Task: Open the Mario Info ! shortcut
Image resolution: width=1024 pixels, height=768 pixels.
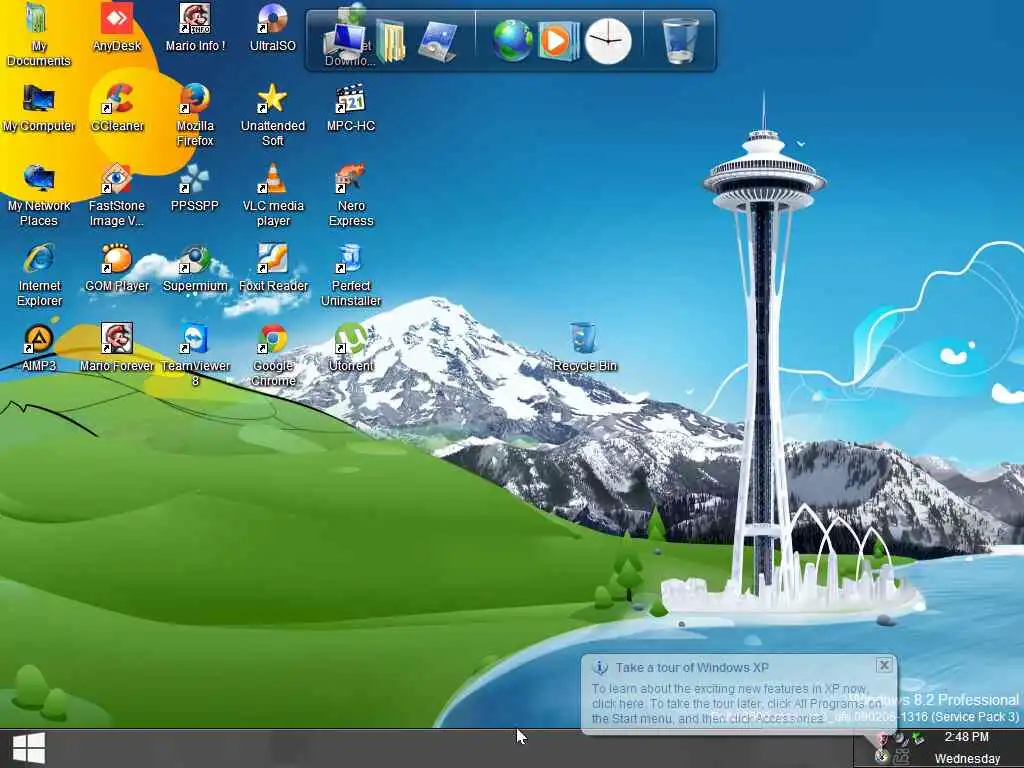Action: 195,27
